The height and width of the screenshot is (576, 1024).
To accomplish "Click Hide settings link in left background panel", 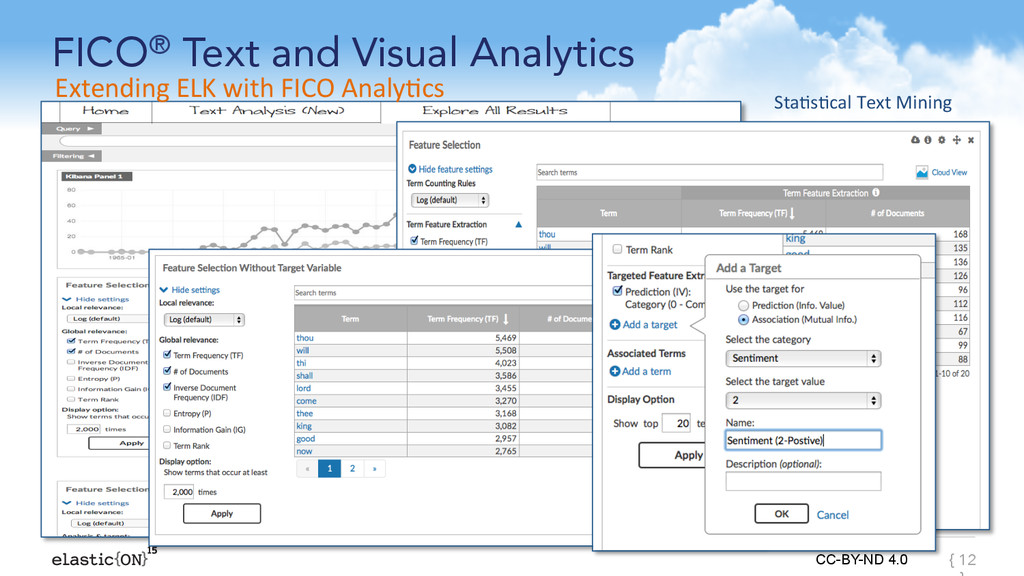I will pos(102,299).
